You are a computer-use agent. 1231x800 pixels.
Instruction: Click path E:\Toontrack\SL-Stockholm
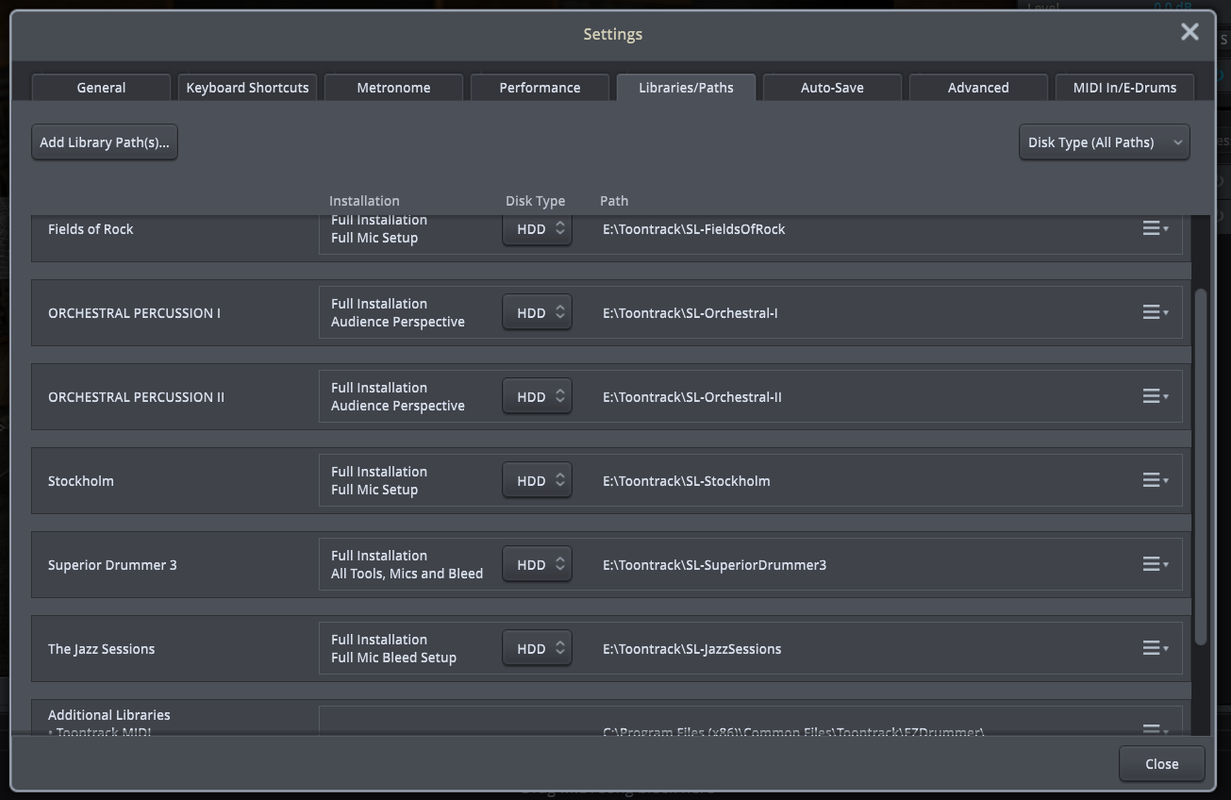pyautogui.click(x=686, y=481)
